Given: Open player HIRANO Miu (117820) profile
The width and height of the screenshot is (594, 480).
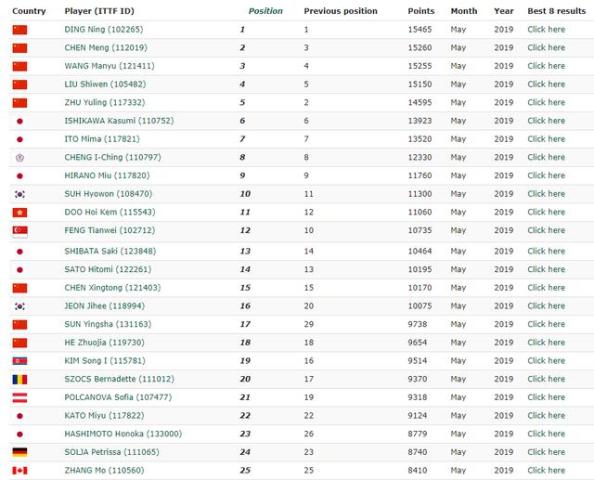Looking at the screenshot, I should click(x=107, y=175).
